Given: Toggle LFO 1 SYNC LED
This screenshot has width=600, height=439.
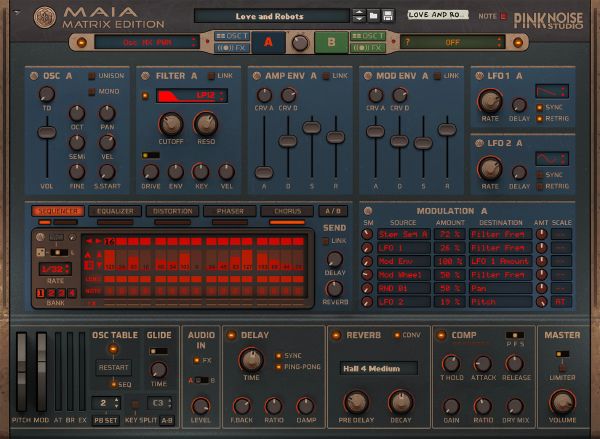Looking at the screenshot, I should click(x=540, y=107).
